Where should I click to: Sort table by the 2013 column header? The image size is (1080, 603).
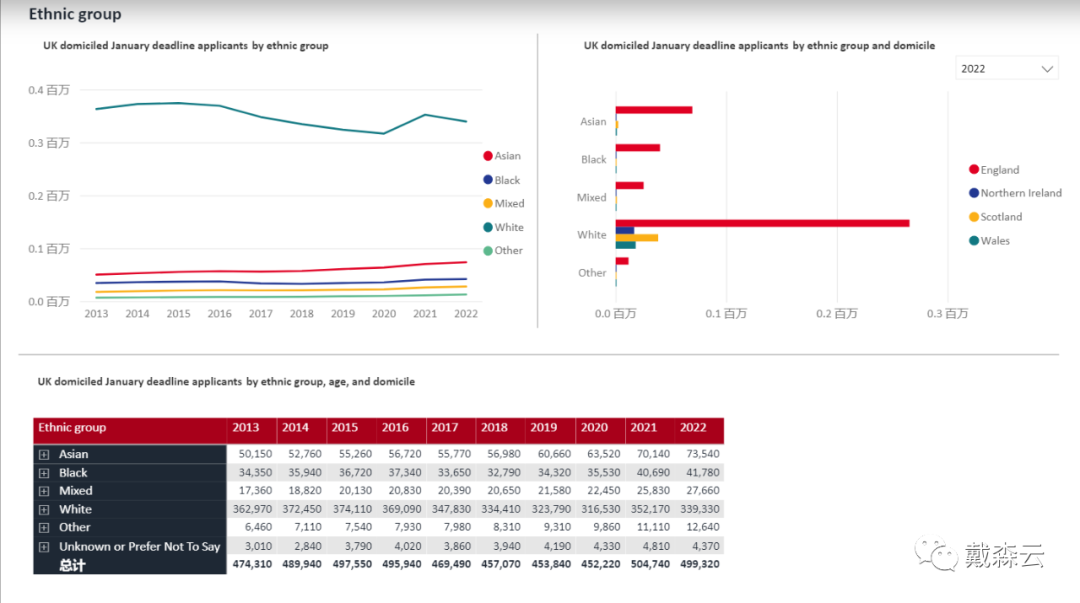pos(246,428)
